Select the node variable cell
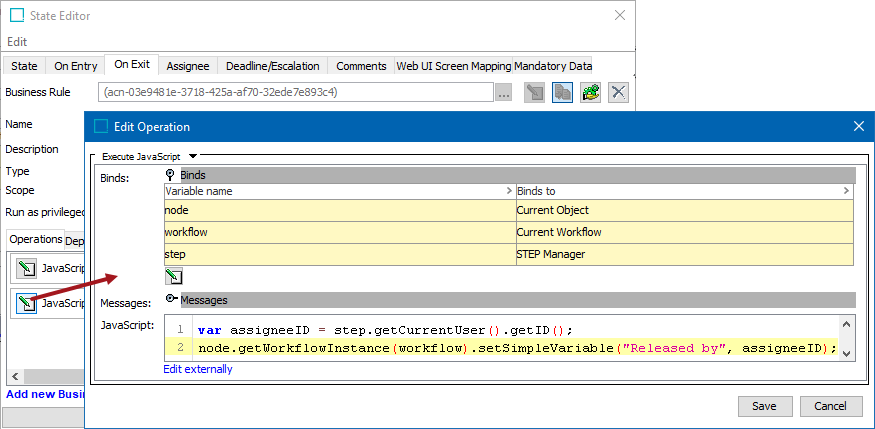 [340, 210]
